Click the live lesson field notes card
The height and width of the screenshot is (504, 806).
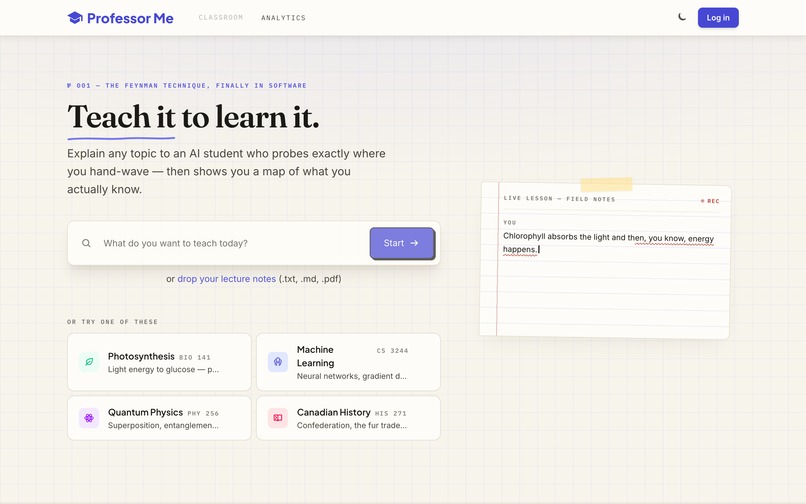[605, 260]
